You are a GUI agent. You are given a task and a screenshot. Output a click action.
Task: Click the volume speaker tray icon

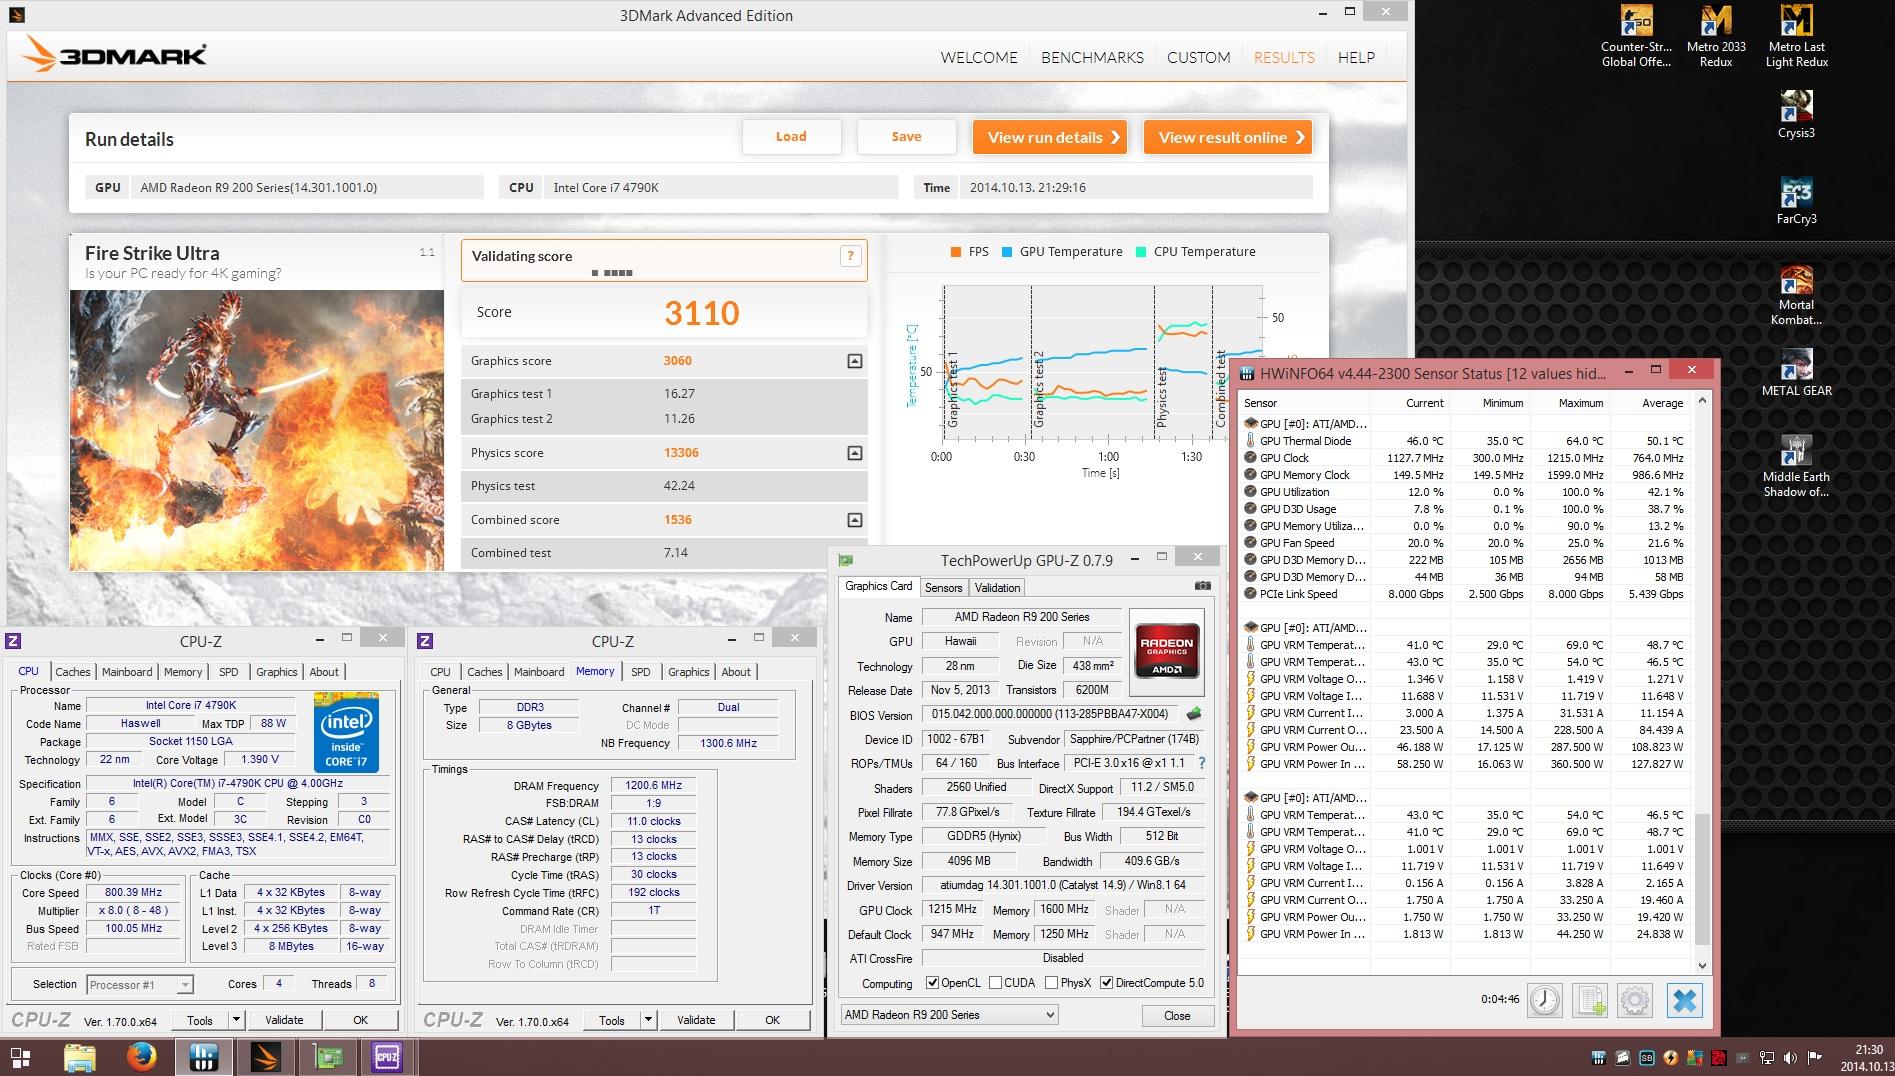point(1790,1057)
